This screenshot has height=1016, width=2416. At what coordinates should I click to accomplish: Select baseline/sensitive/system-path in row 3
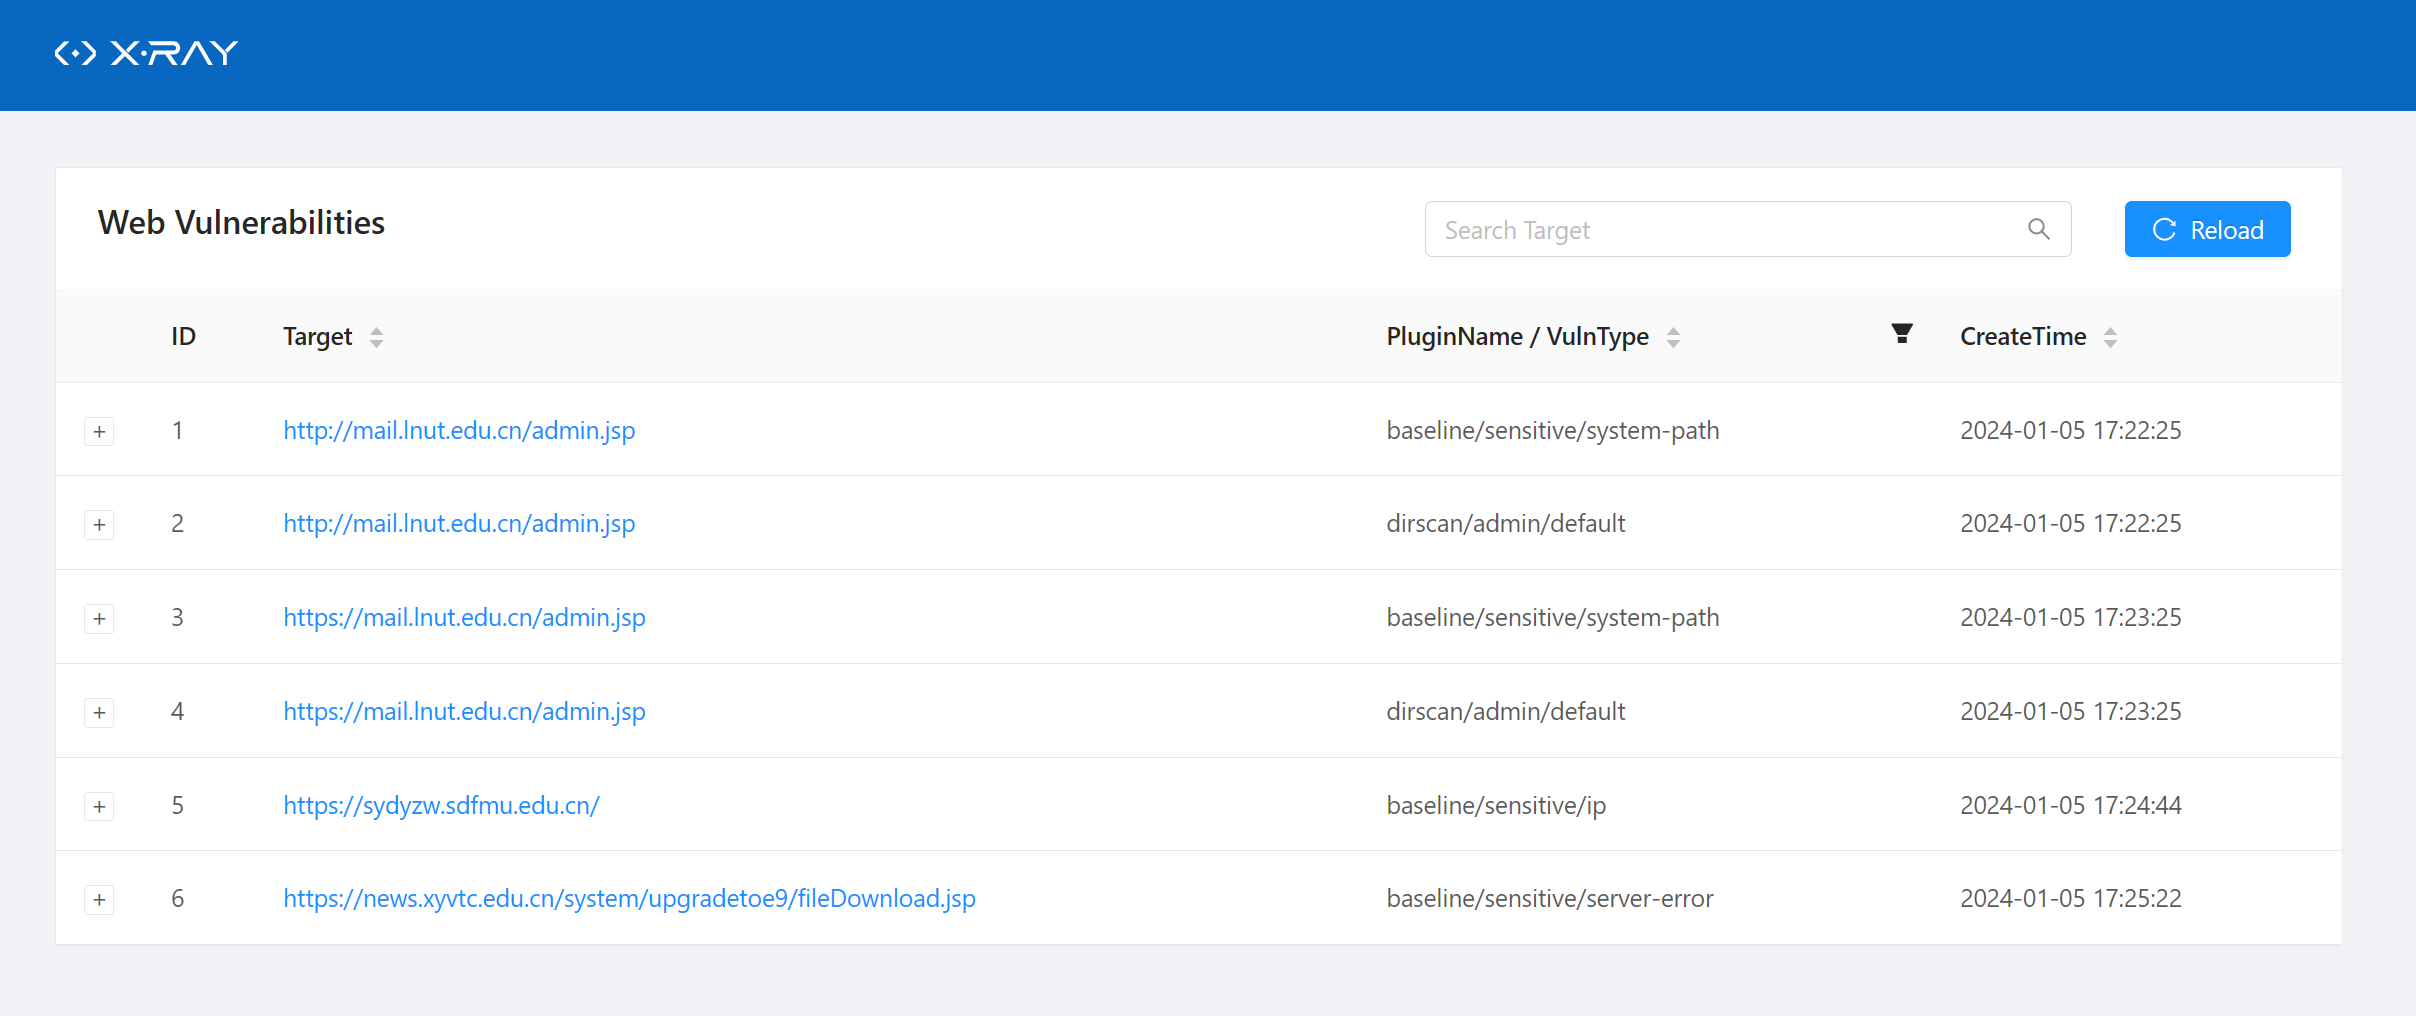click(x=1553, y=618)
